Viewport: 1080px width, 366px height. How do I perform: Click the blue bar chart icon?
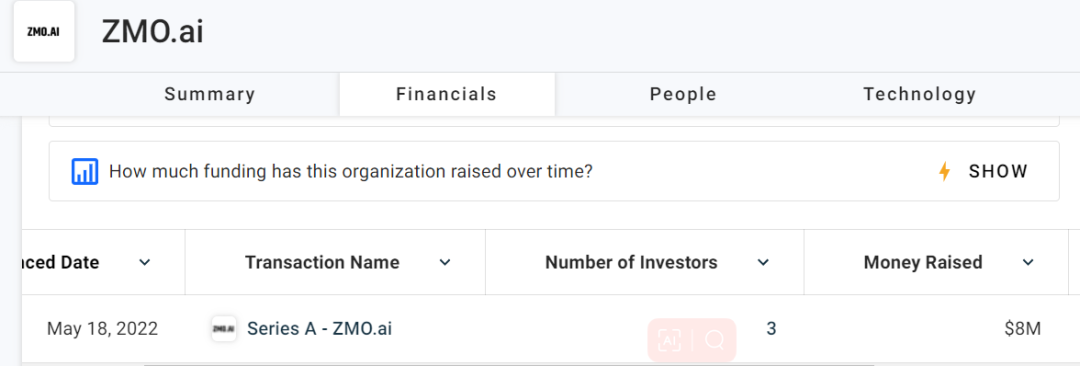tap(85, 172)
